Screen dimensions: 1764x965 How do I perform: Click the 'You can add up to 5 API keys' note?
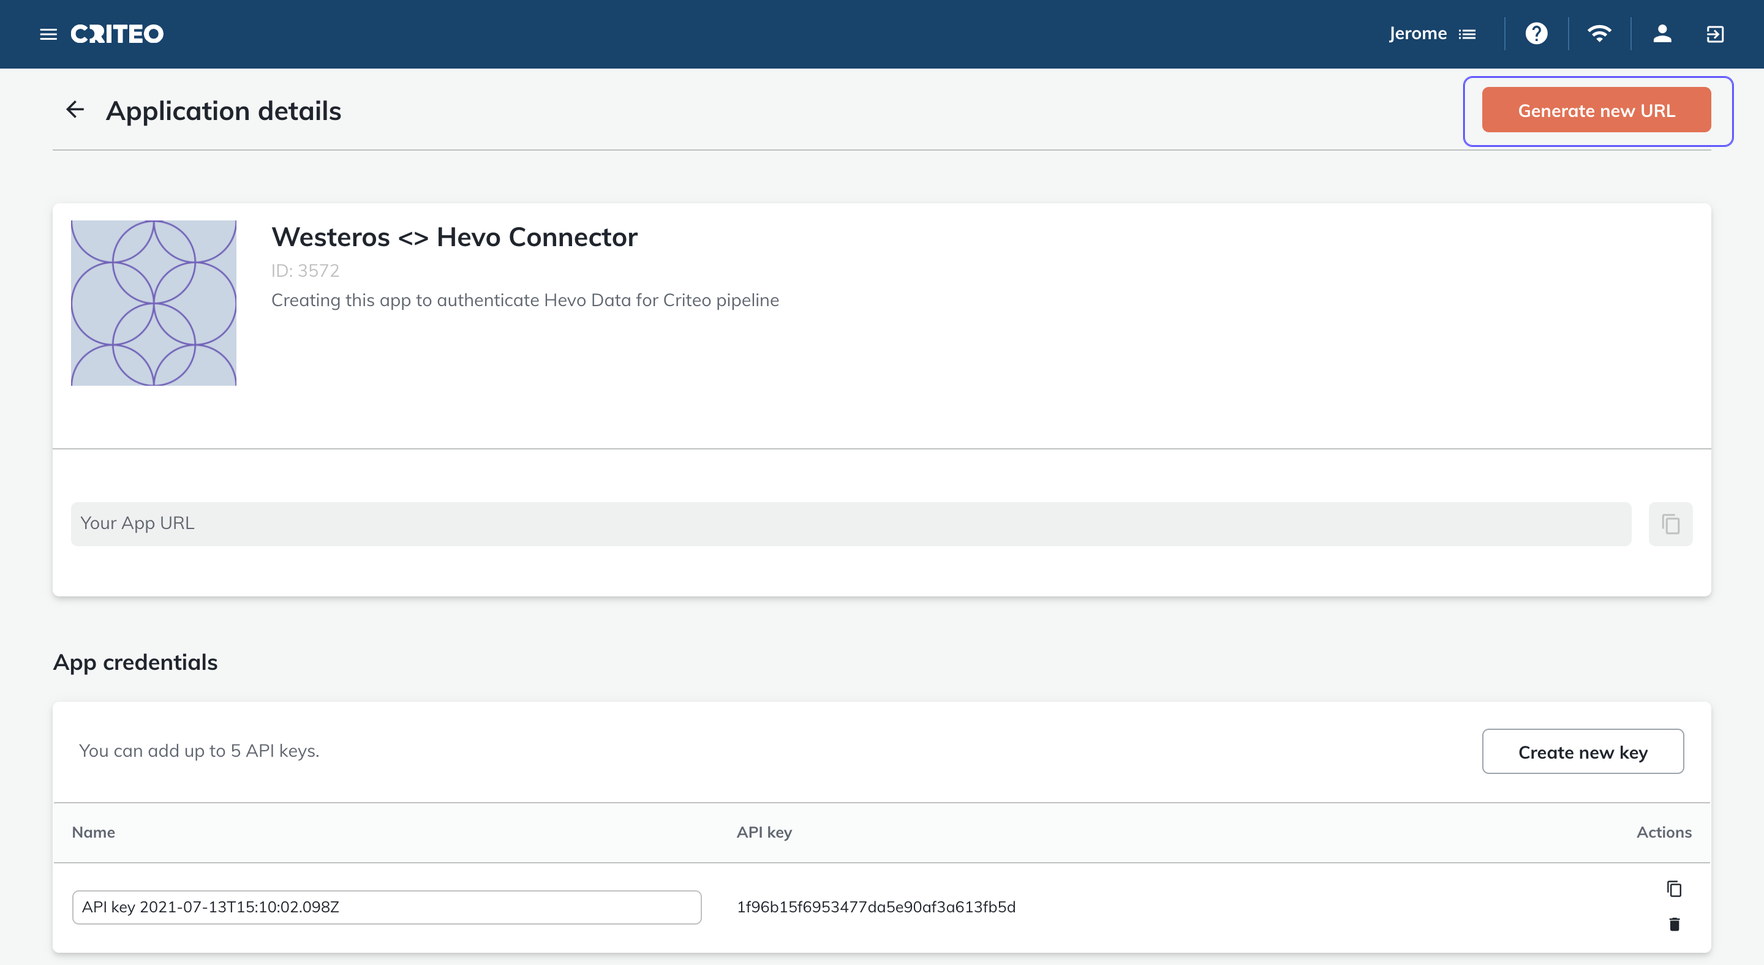(199, 751)
